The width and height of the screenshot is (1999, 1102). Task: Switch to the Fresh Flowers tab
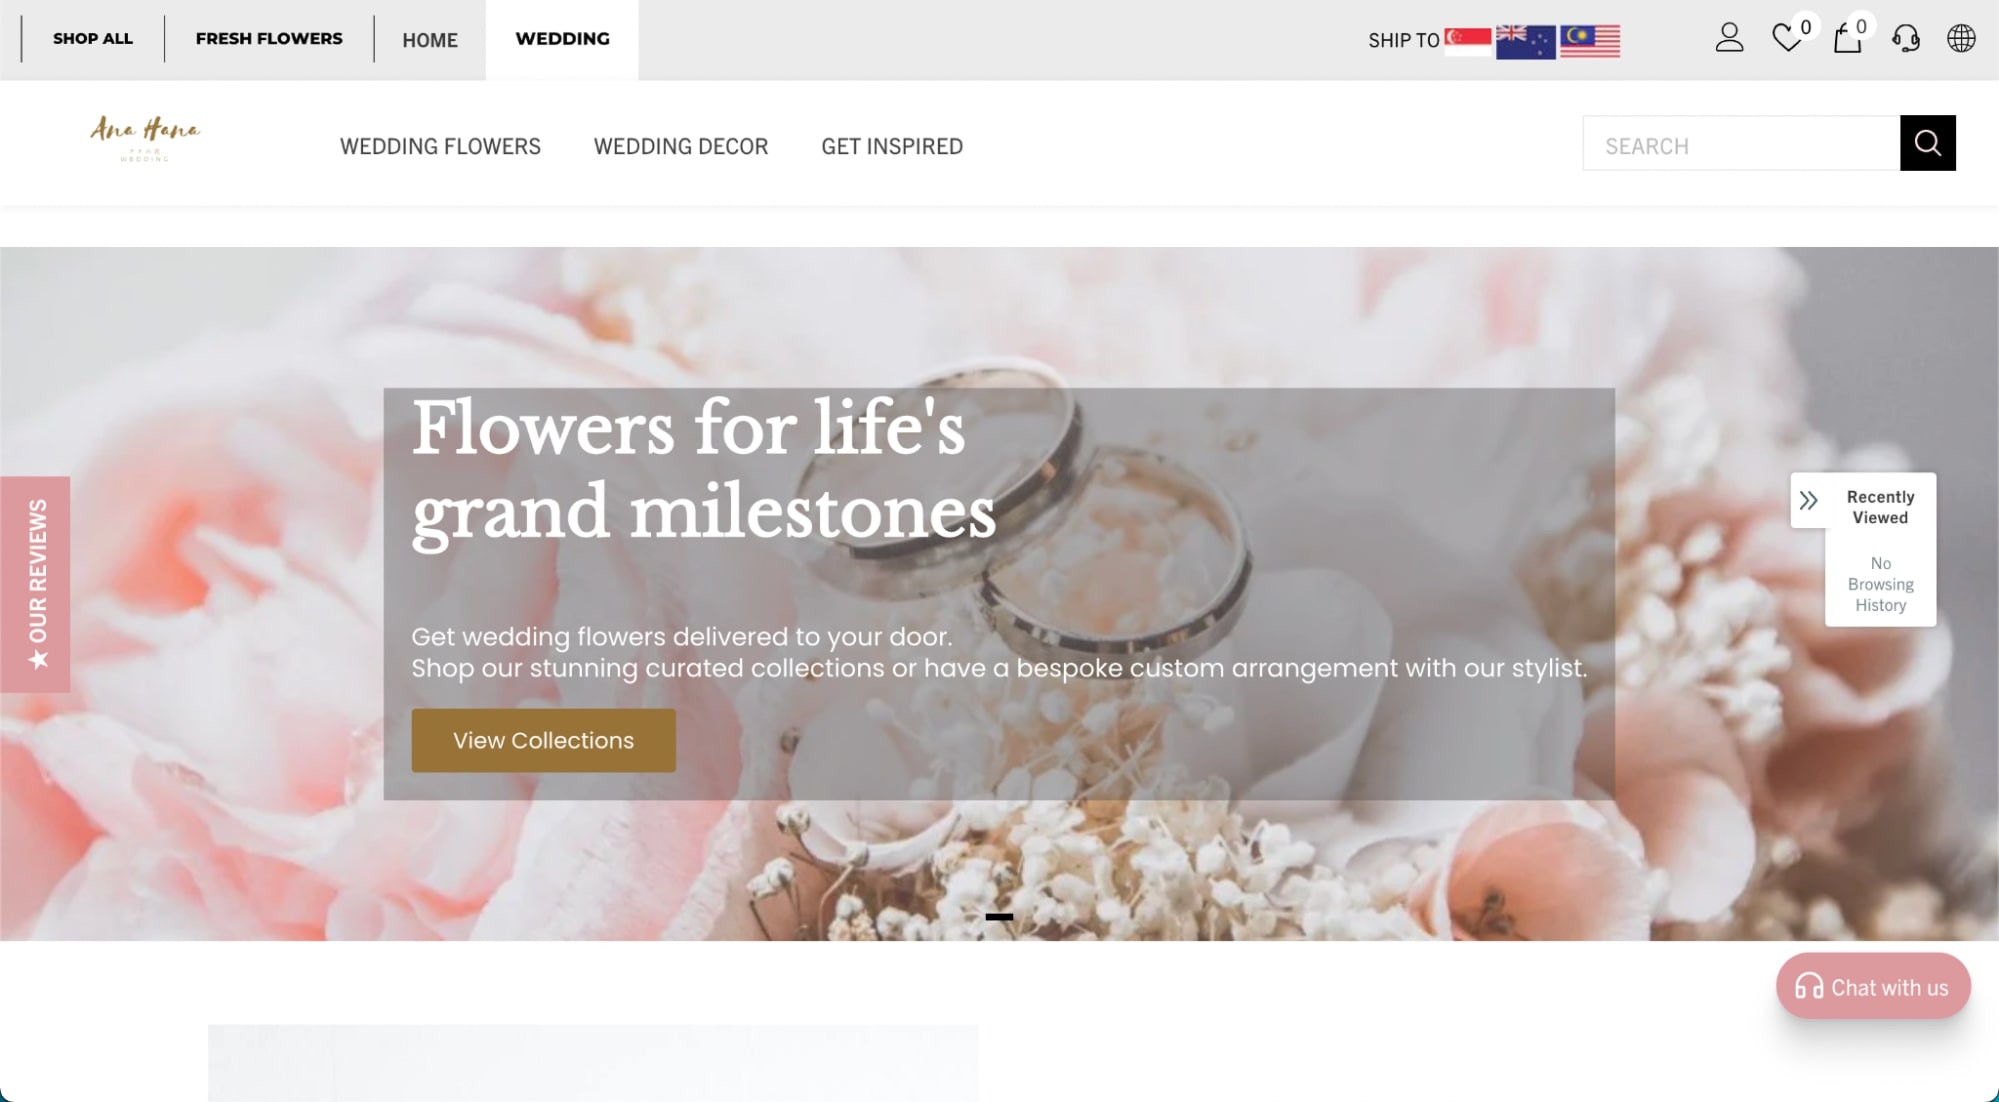pos(269,39)
